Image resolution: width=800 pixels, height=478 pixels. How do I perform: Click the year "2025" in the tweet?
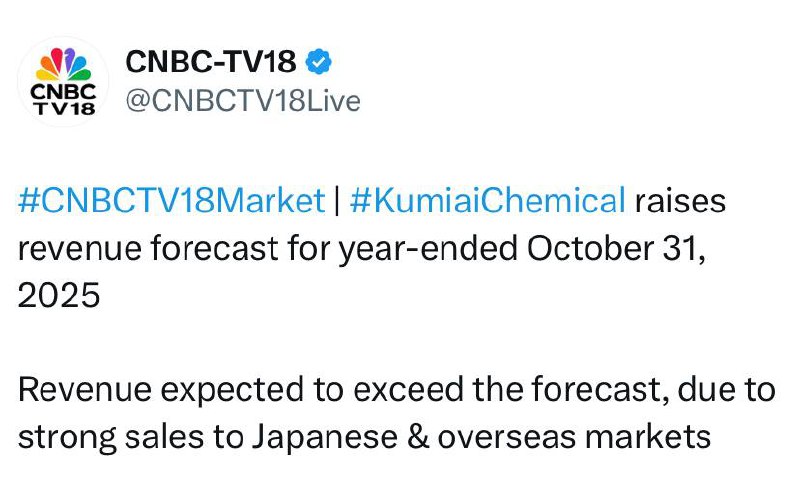(59, 296)
